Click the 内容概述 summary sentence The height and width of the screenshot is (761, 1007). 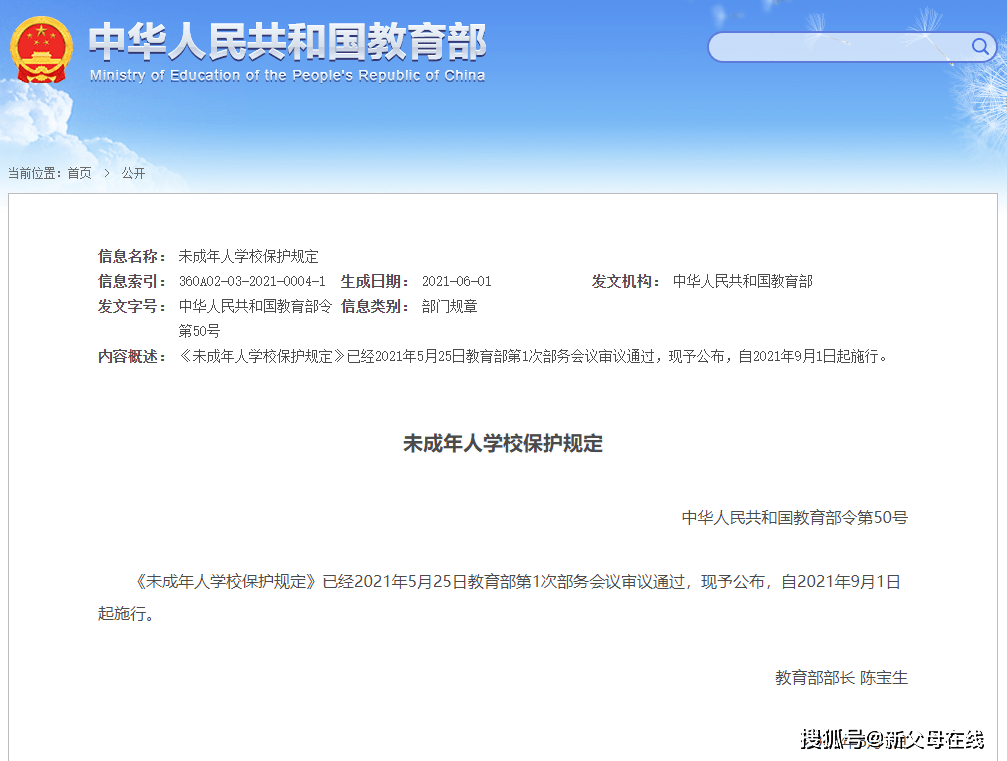(x=533, y=356)
